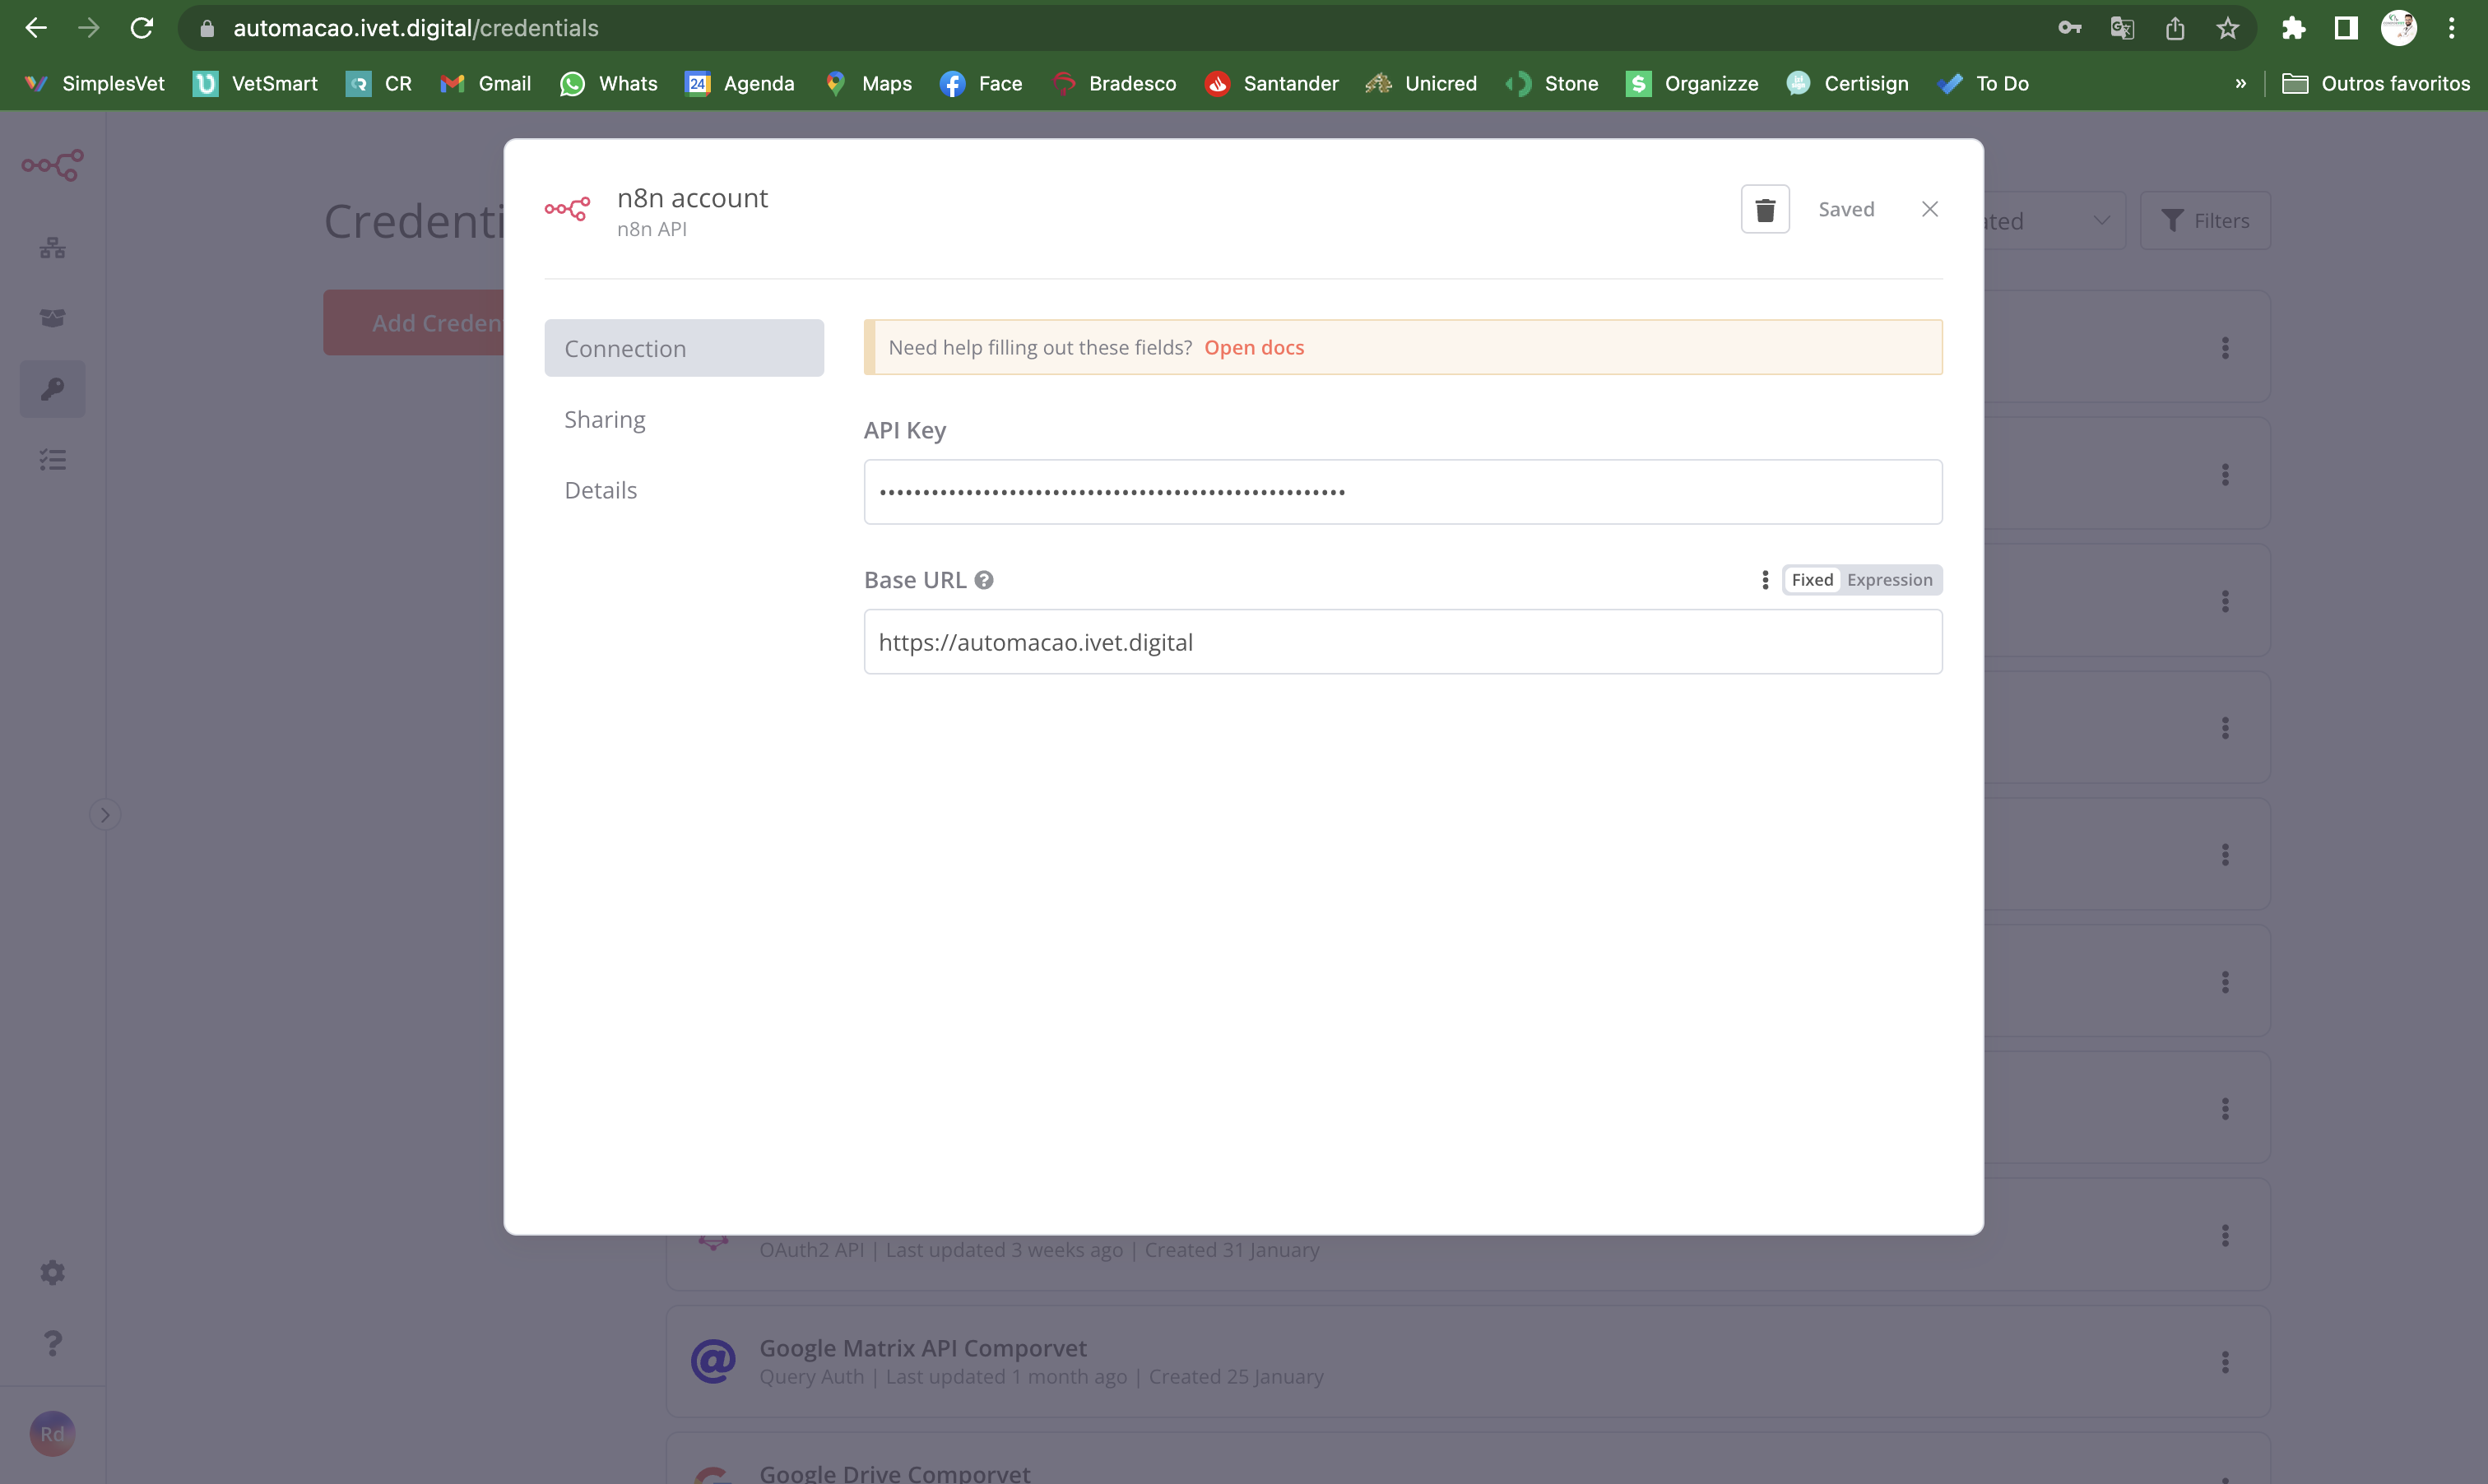This screenshot has height=1484, width=2488.
Task: Open the Details tab
Action: (x=600, y=490)
